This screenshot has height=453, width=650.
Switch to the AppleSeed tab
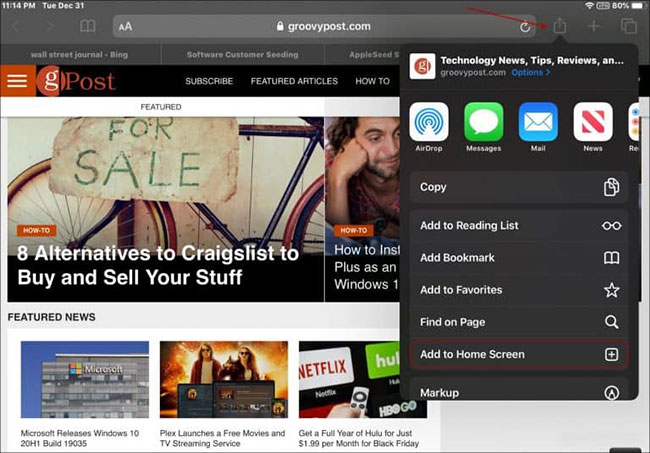(362, 55)
